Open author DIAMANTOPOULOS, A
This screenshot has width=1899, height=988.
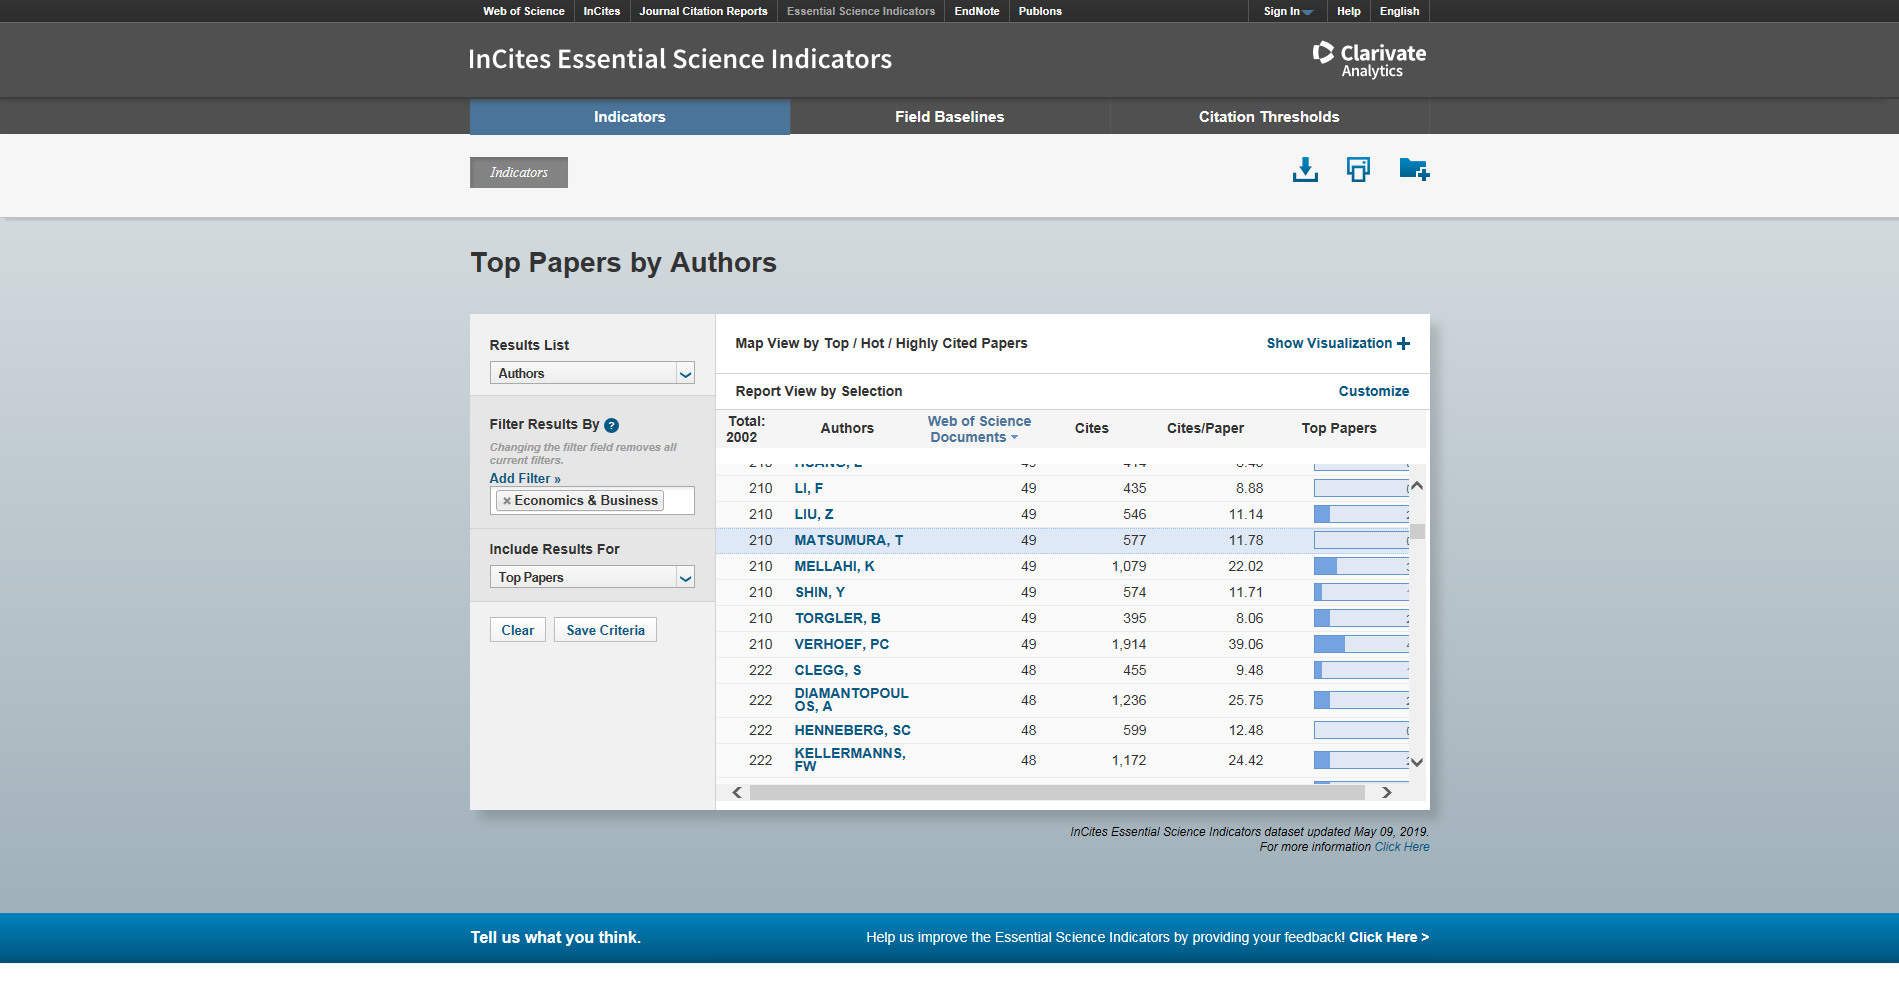tap(852, 700)
